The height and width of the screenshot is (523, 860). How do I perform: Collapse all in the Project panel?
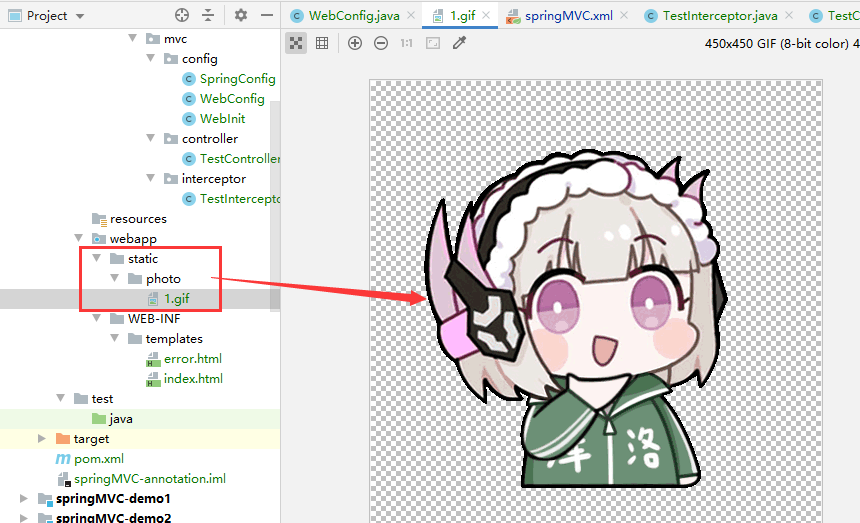tap(208, 15)
